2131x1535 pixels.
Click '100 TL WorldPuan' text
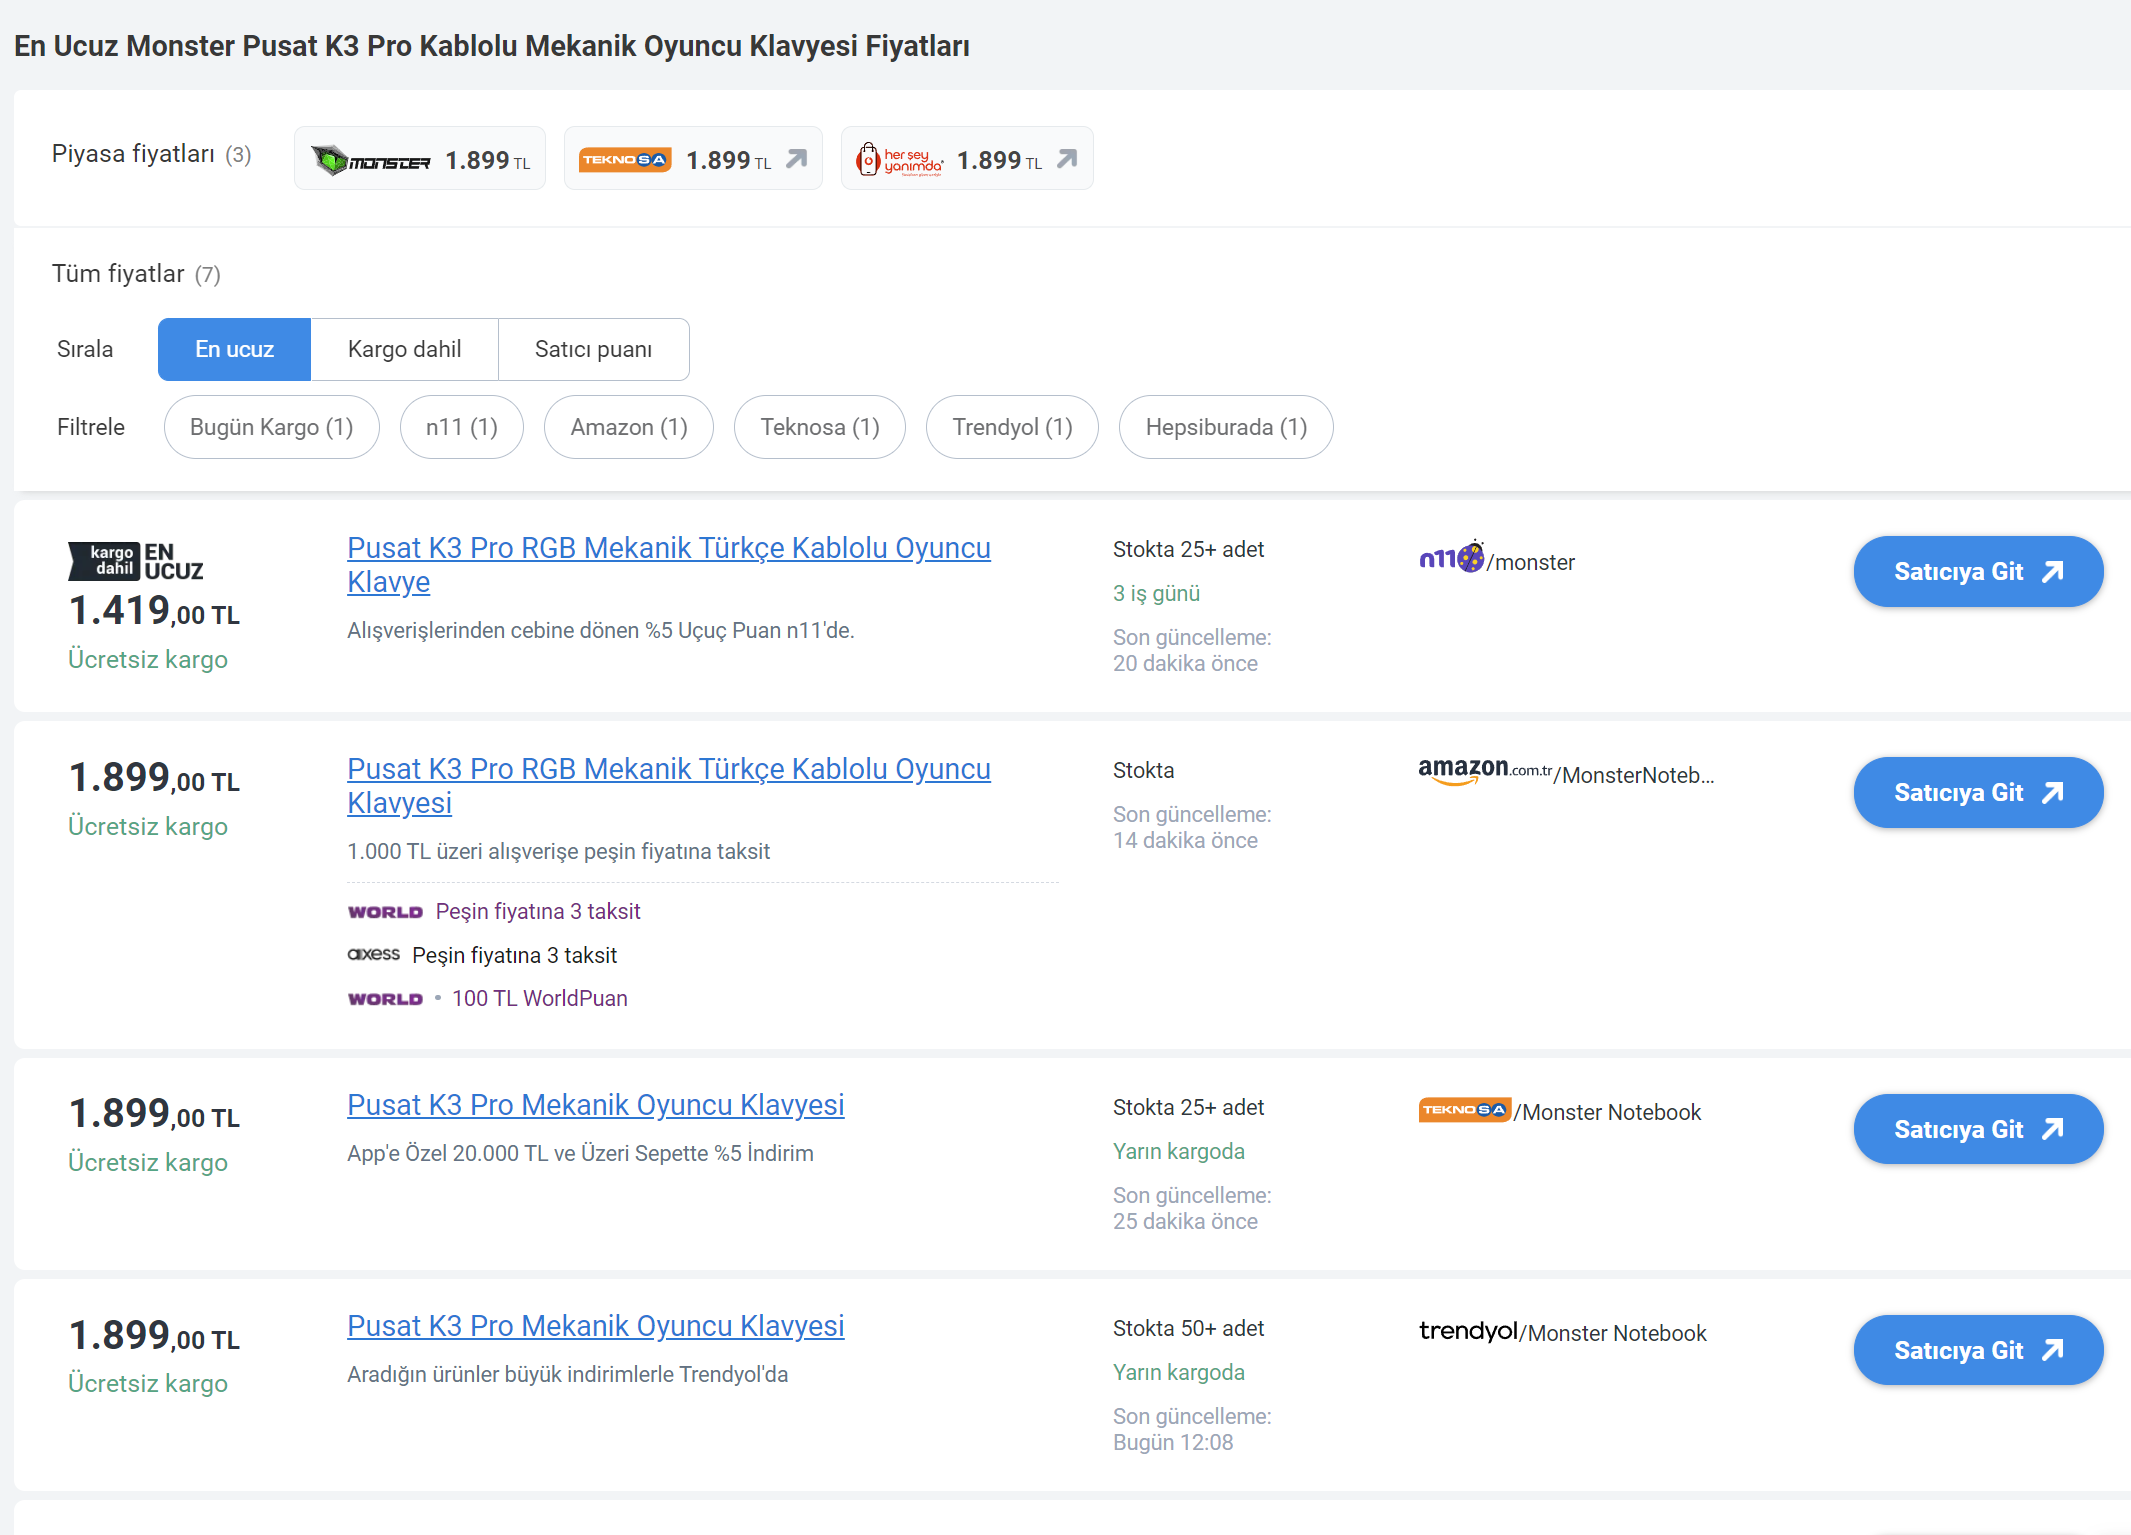(x=539, y=999)
